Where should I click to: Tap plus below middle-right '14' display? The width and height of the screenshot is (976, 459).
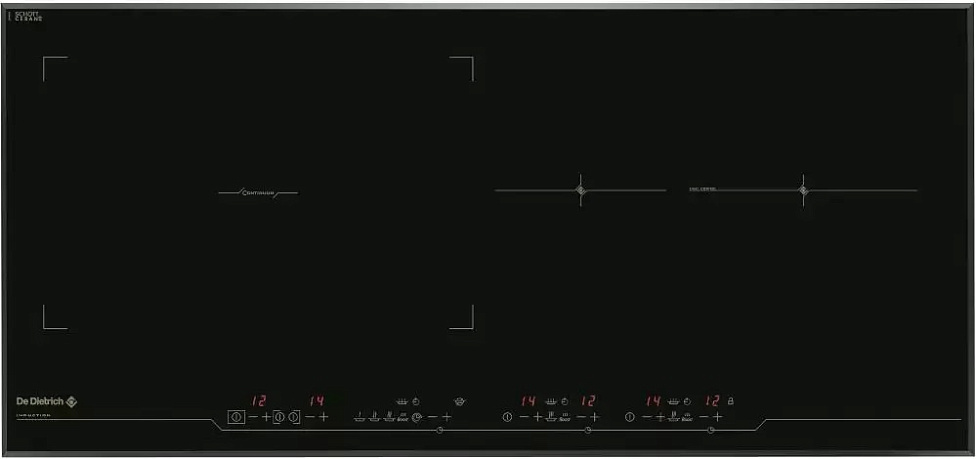(538, 417)
